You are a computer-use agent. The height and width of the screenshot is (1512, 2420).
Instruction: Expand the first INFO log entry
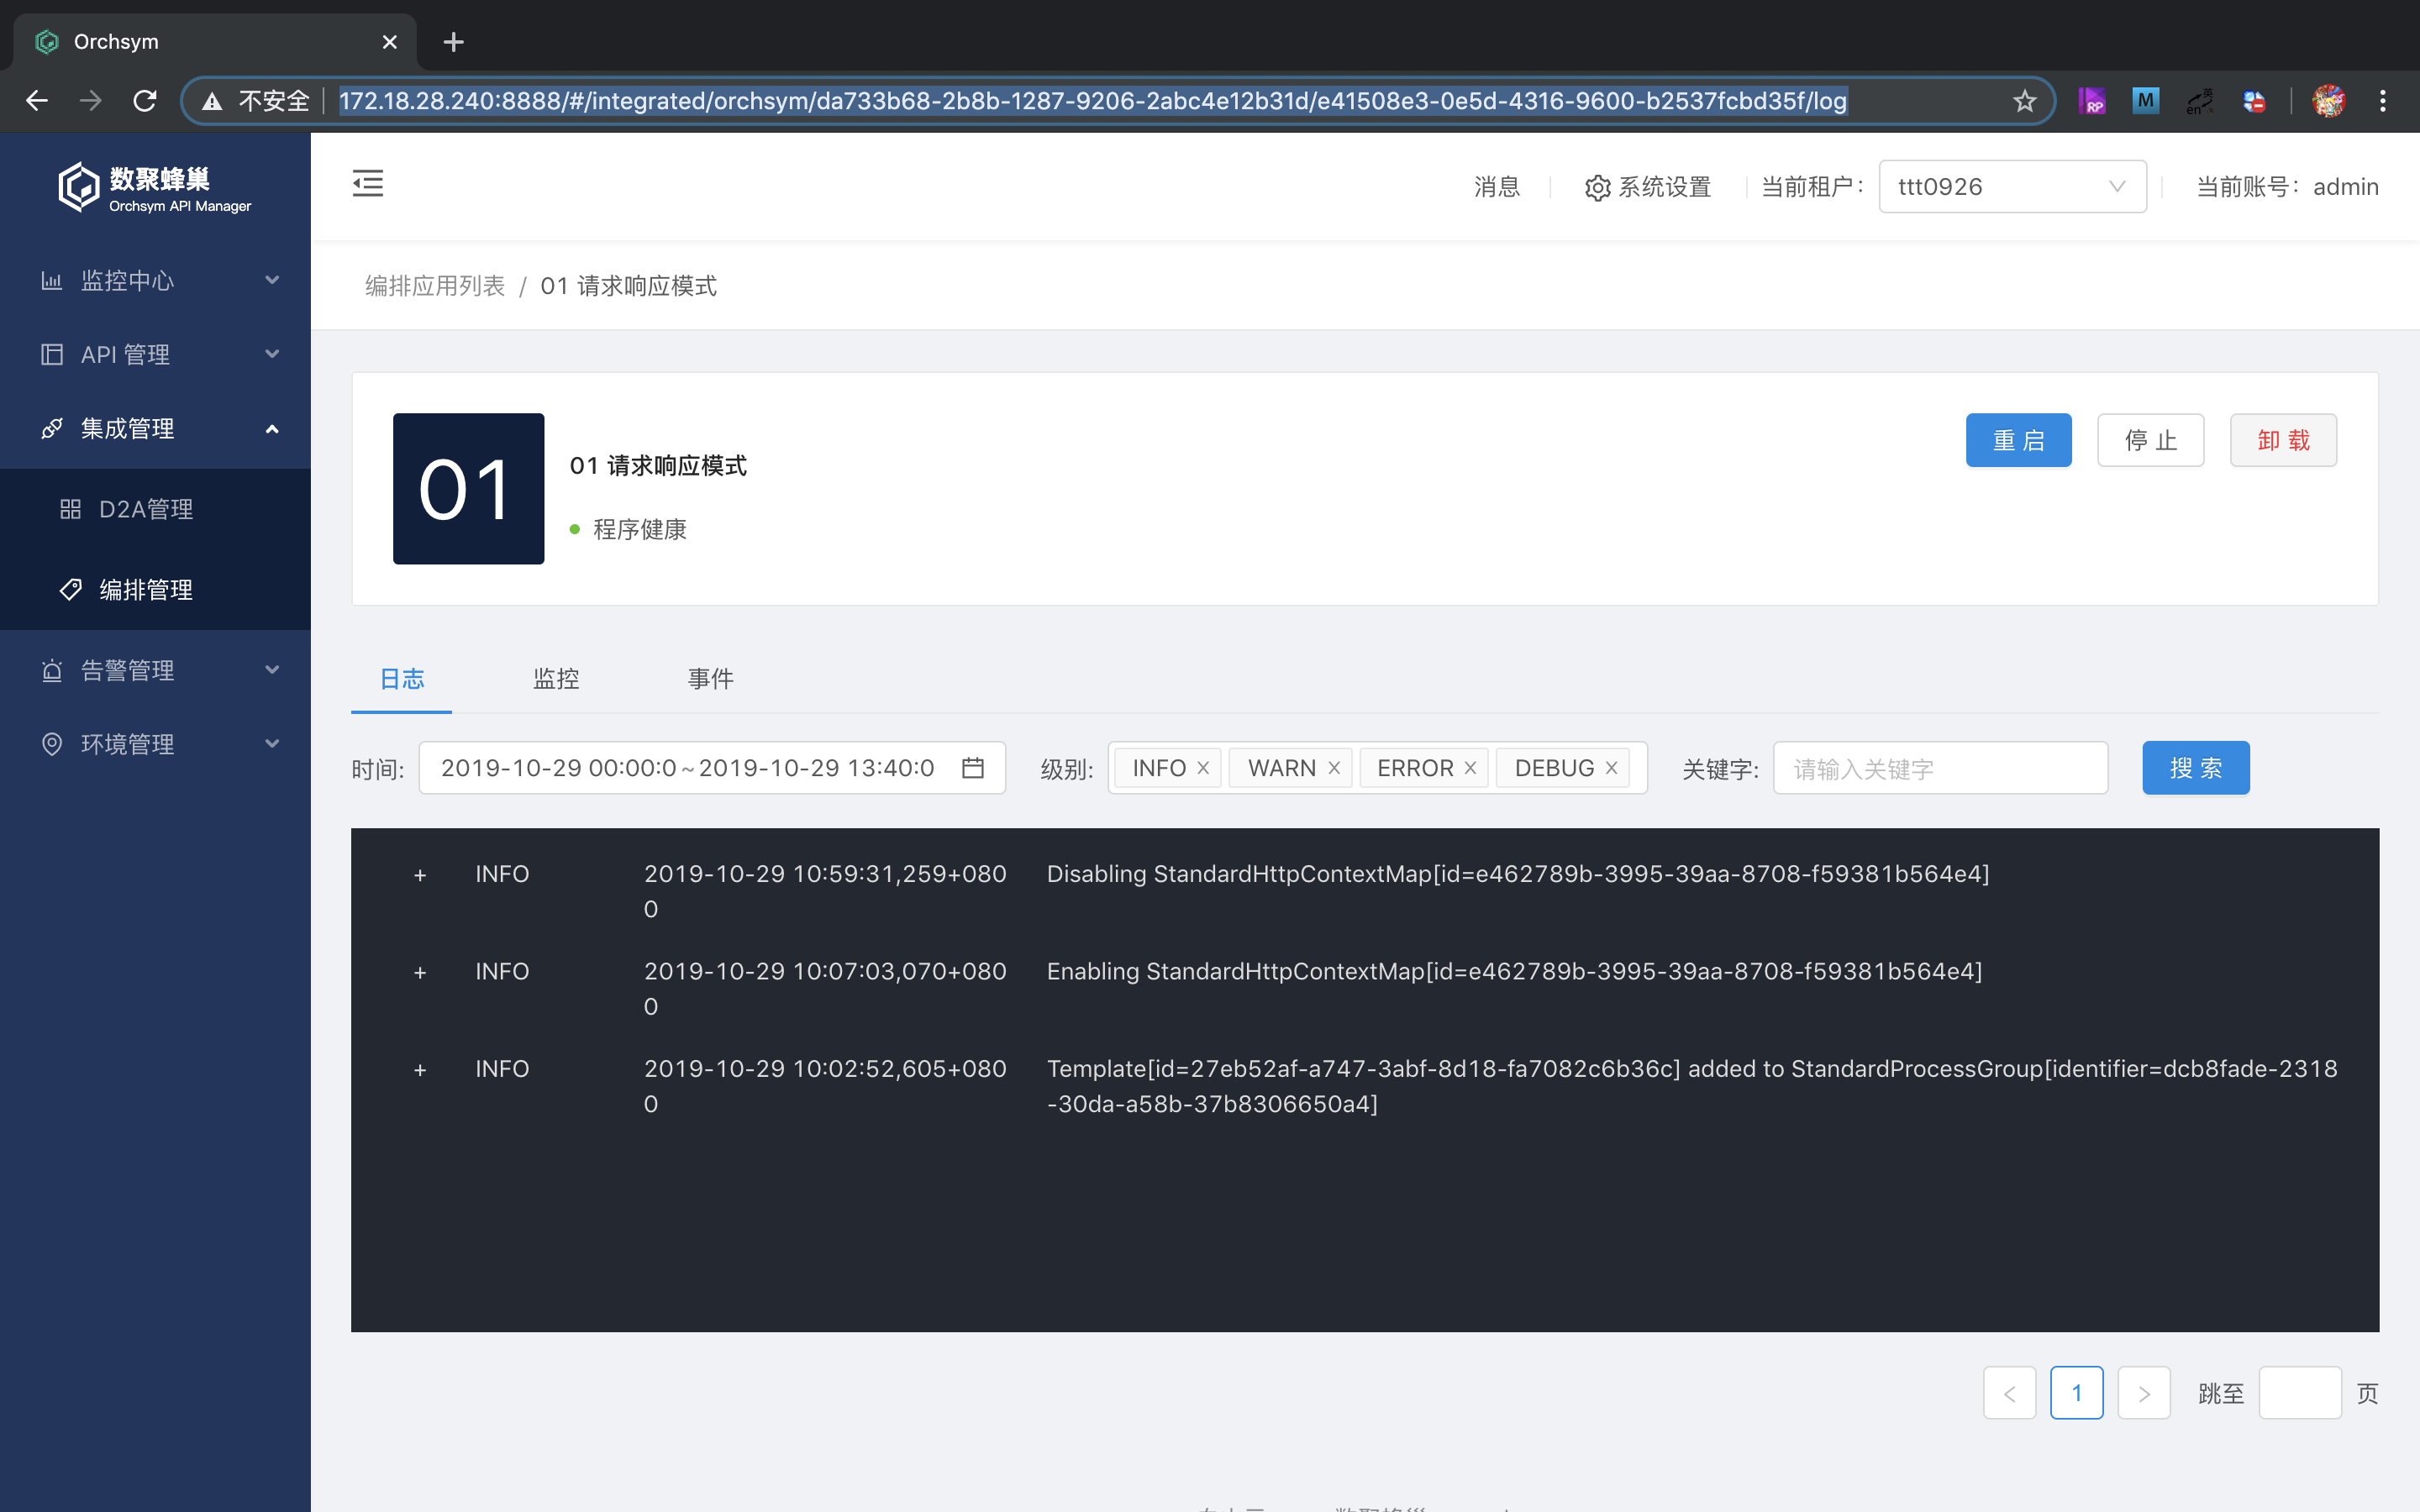click(420, 876)
